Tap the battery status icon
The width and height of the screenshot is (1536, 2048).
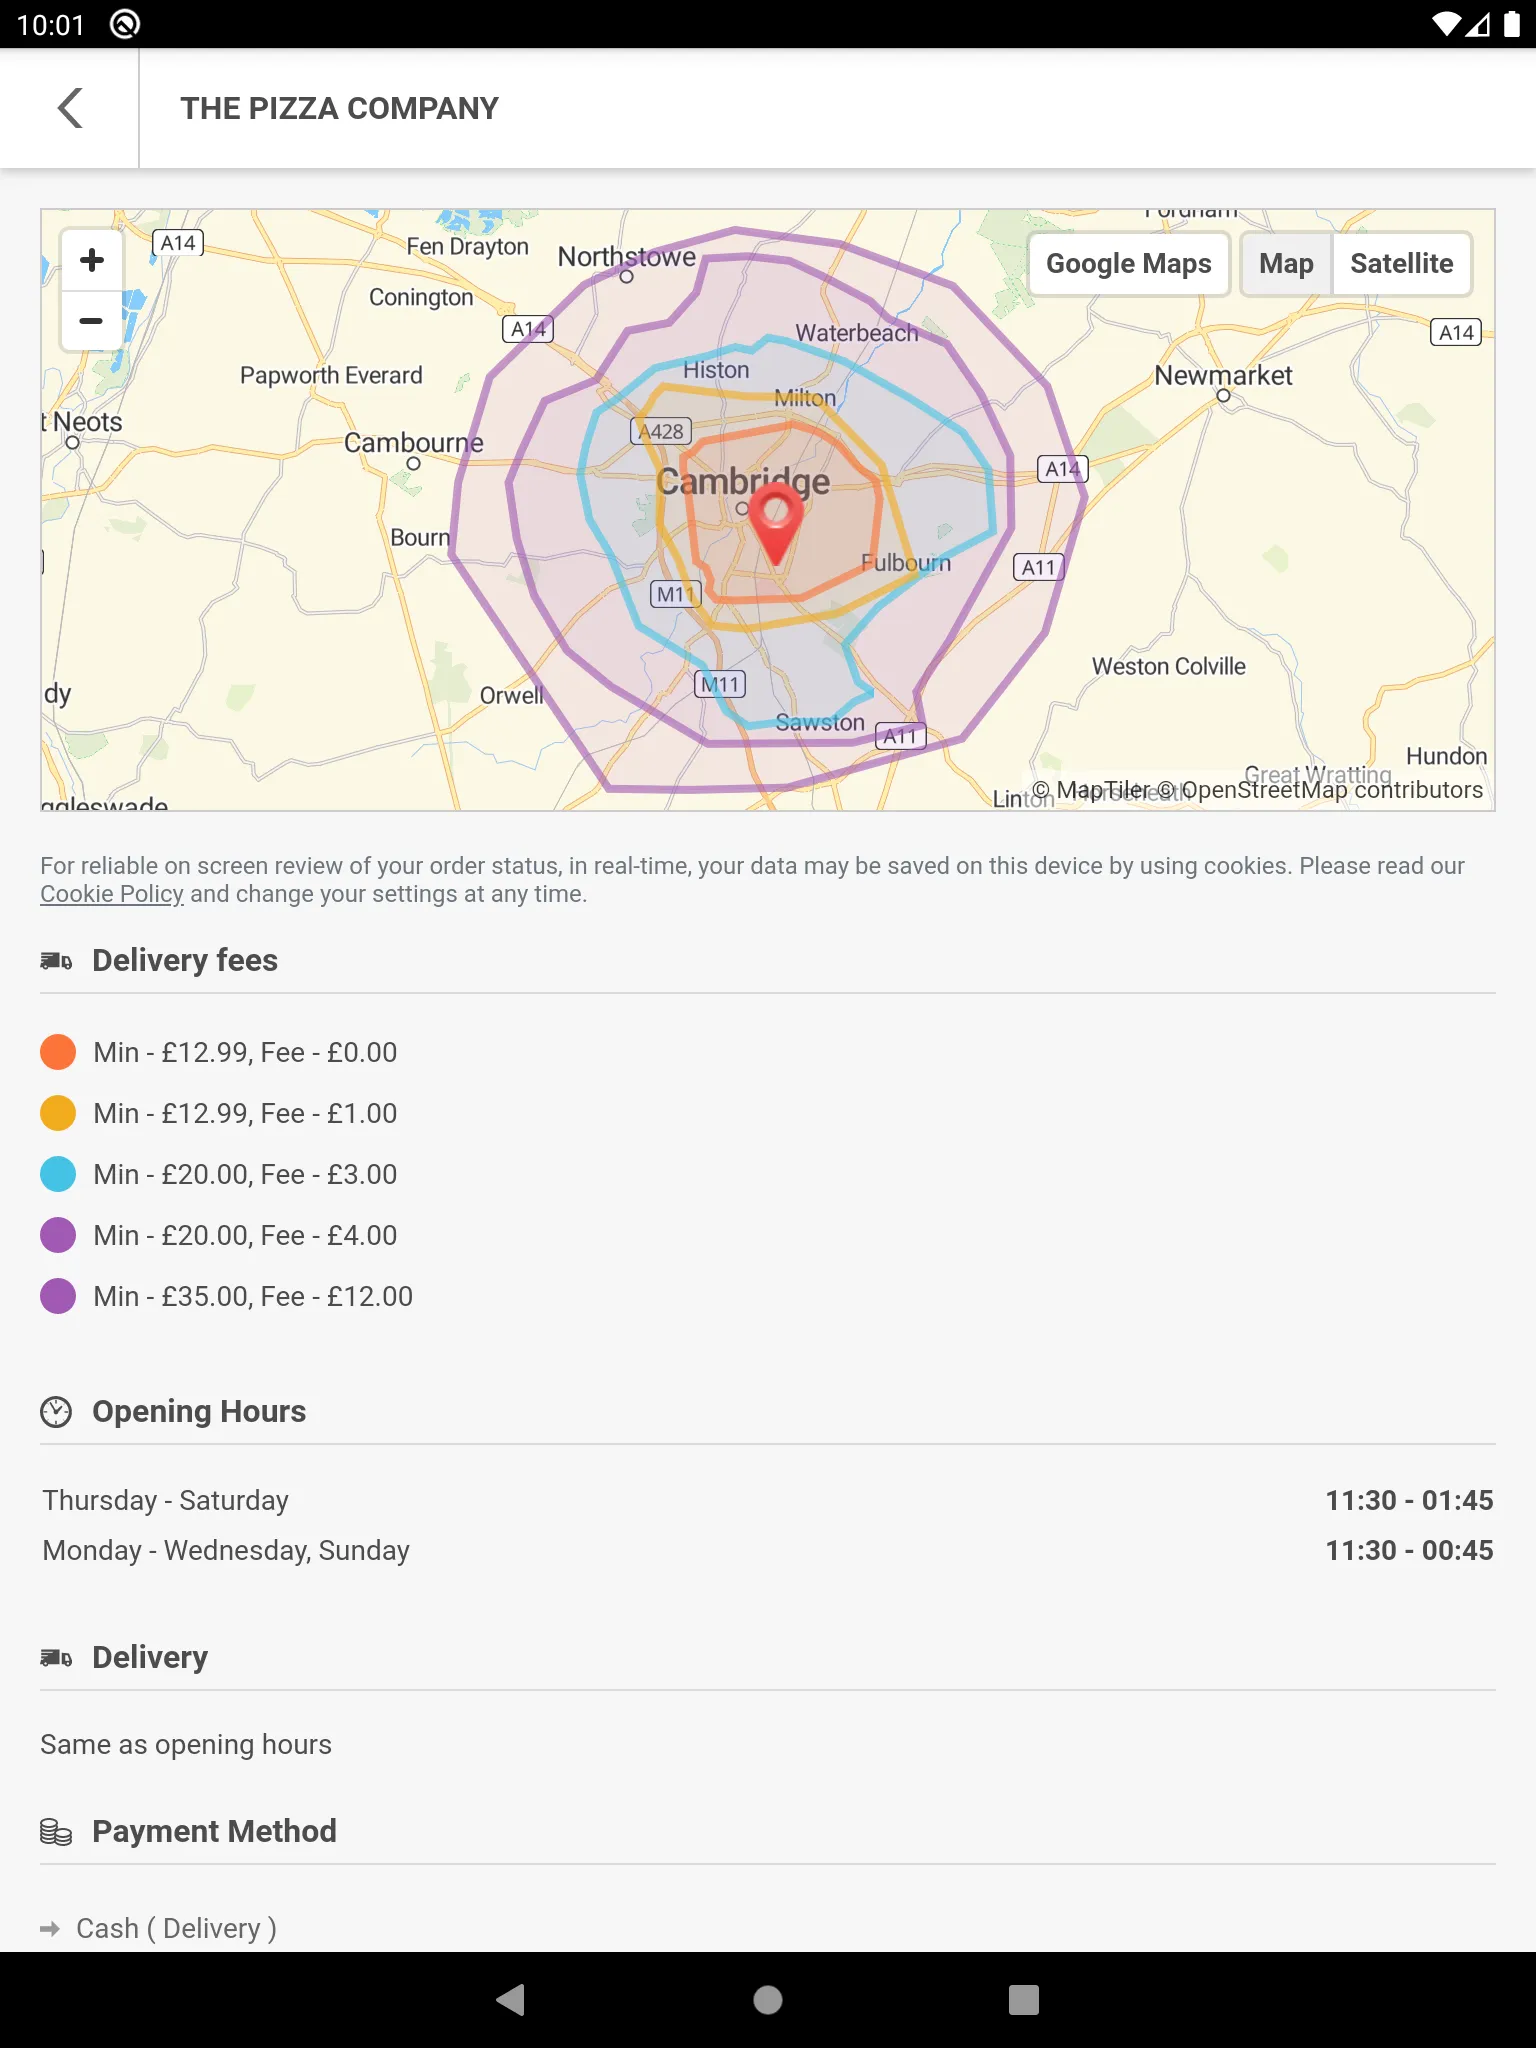coord(1512,24)
